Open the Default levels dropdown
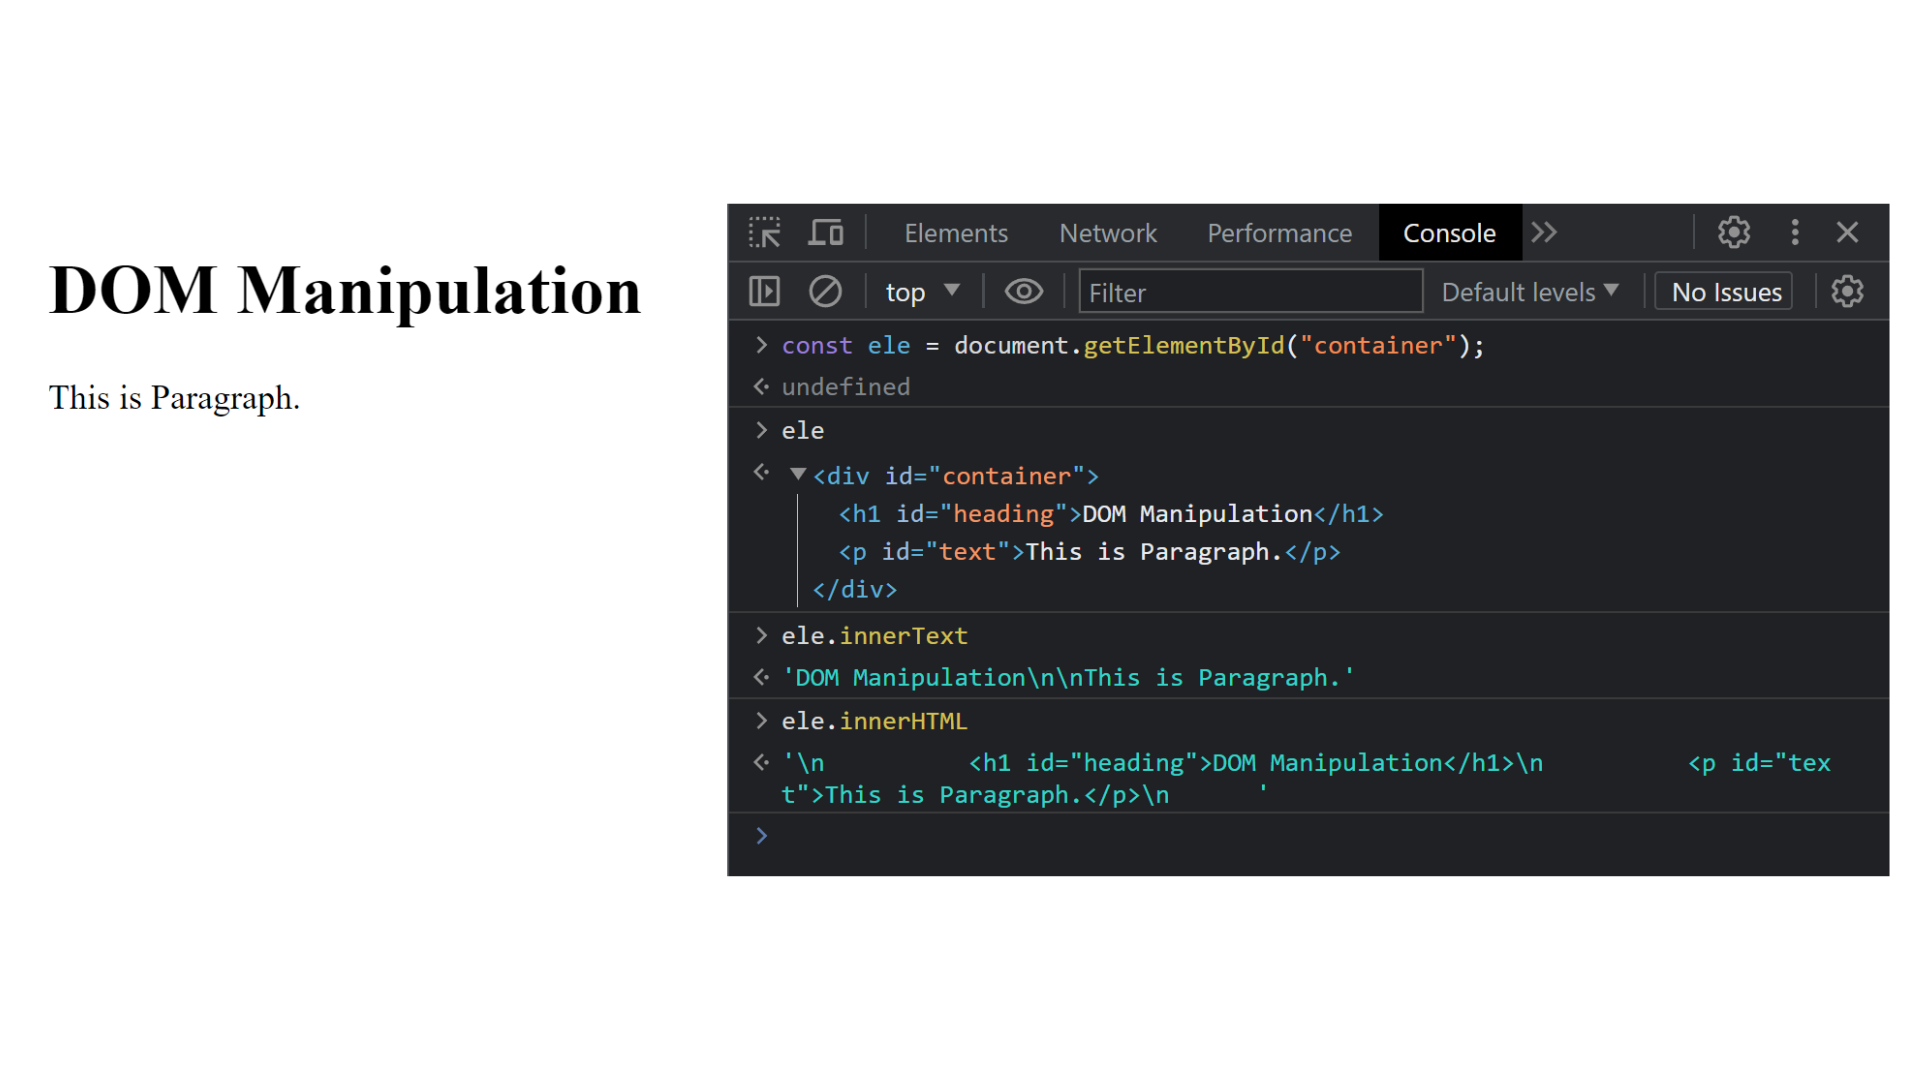Viewport: 1920px width, 1080px height. pyautogui.click(x=1530, y=291)
